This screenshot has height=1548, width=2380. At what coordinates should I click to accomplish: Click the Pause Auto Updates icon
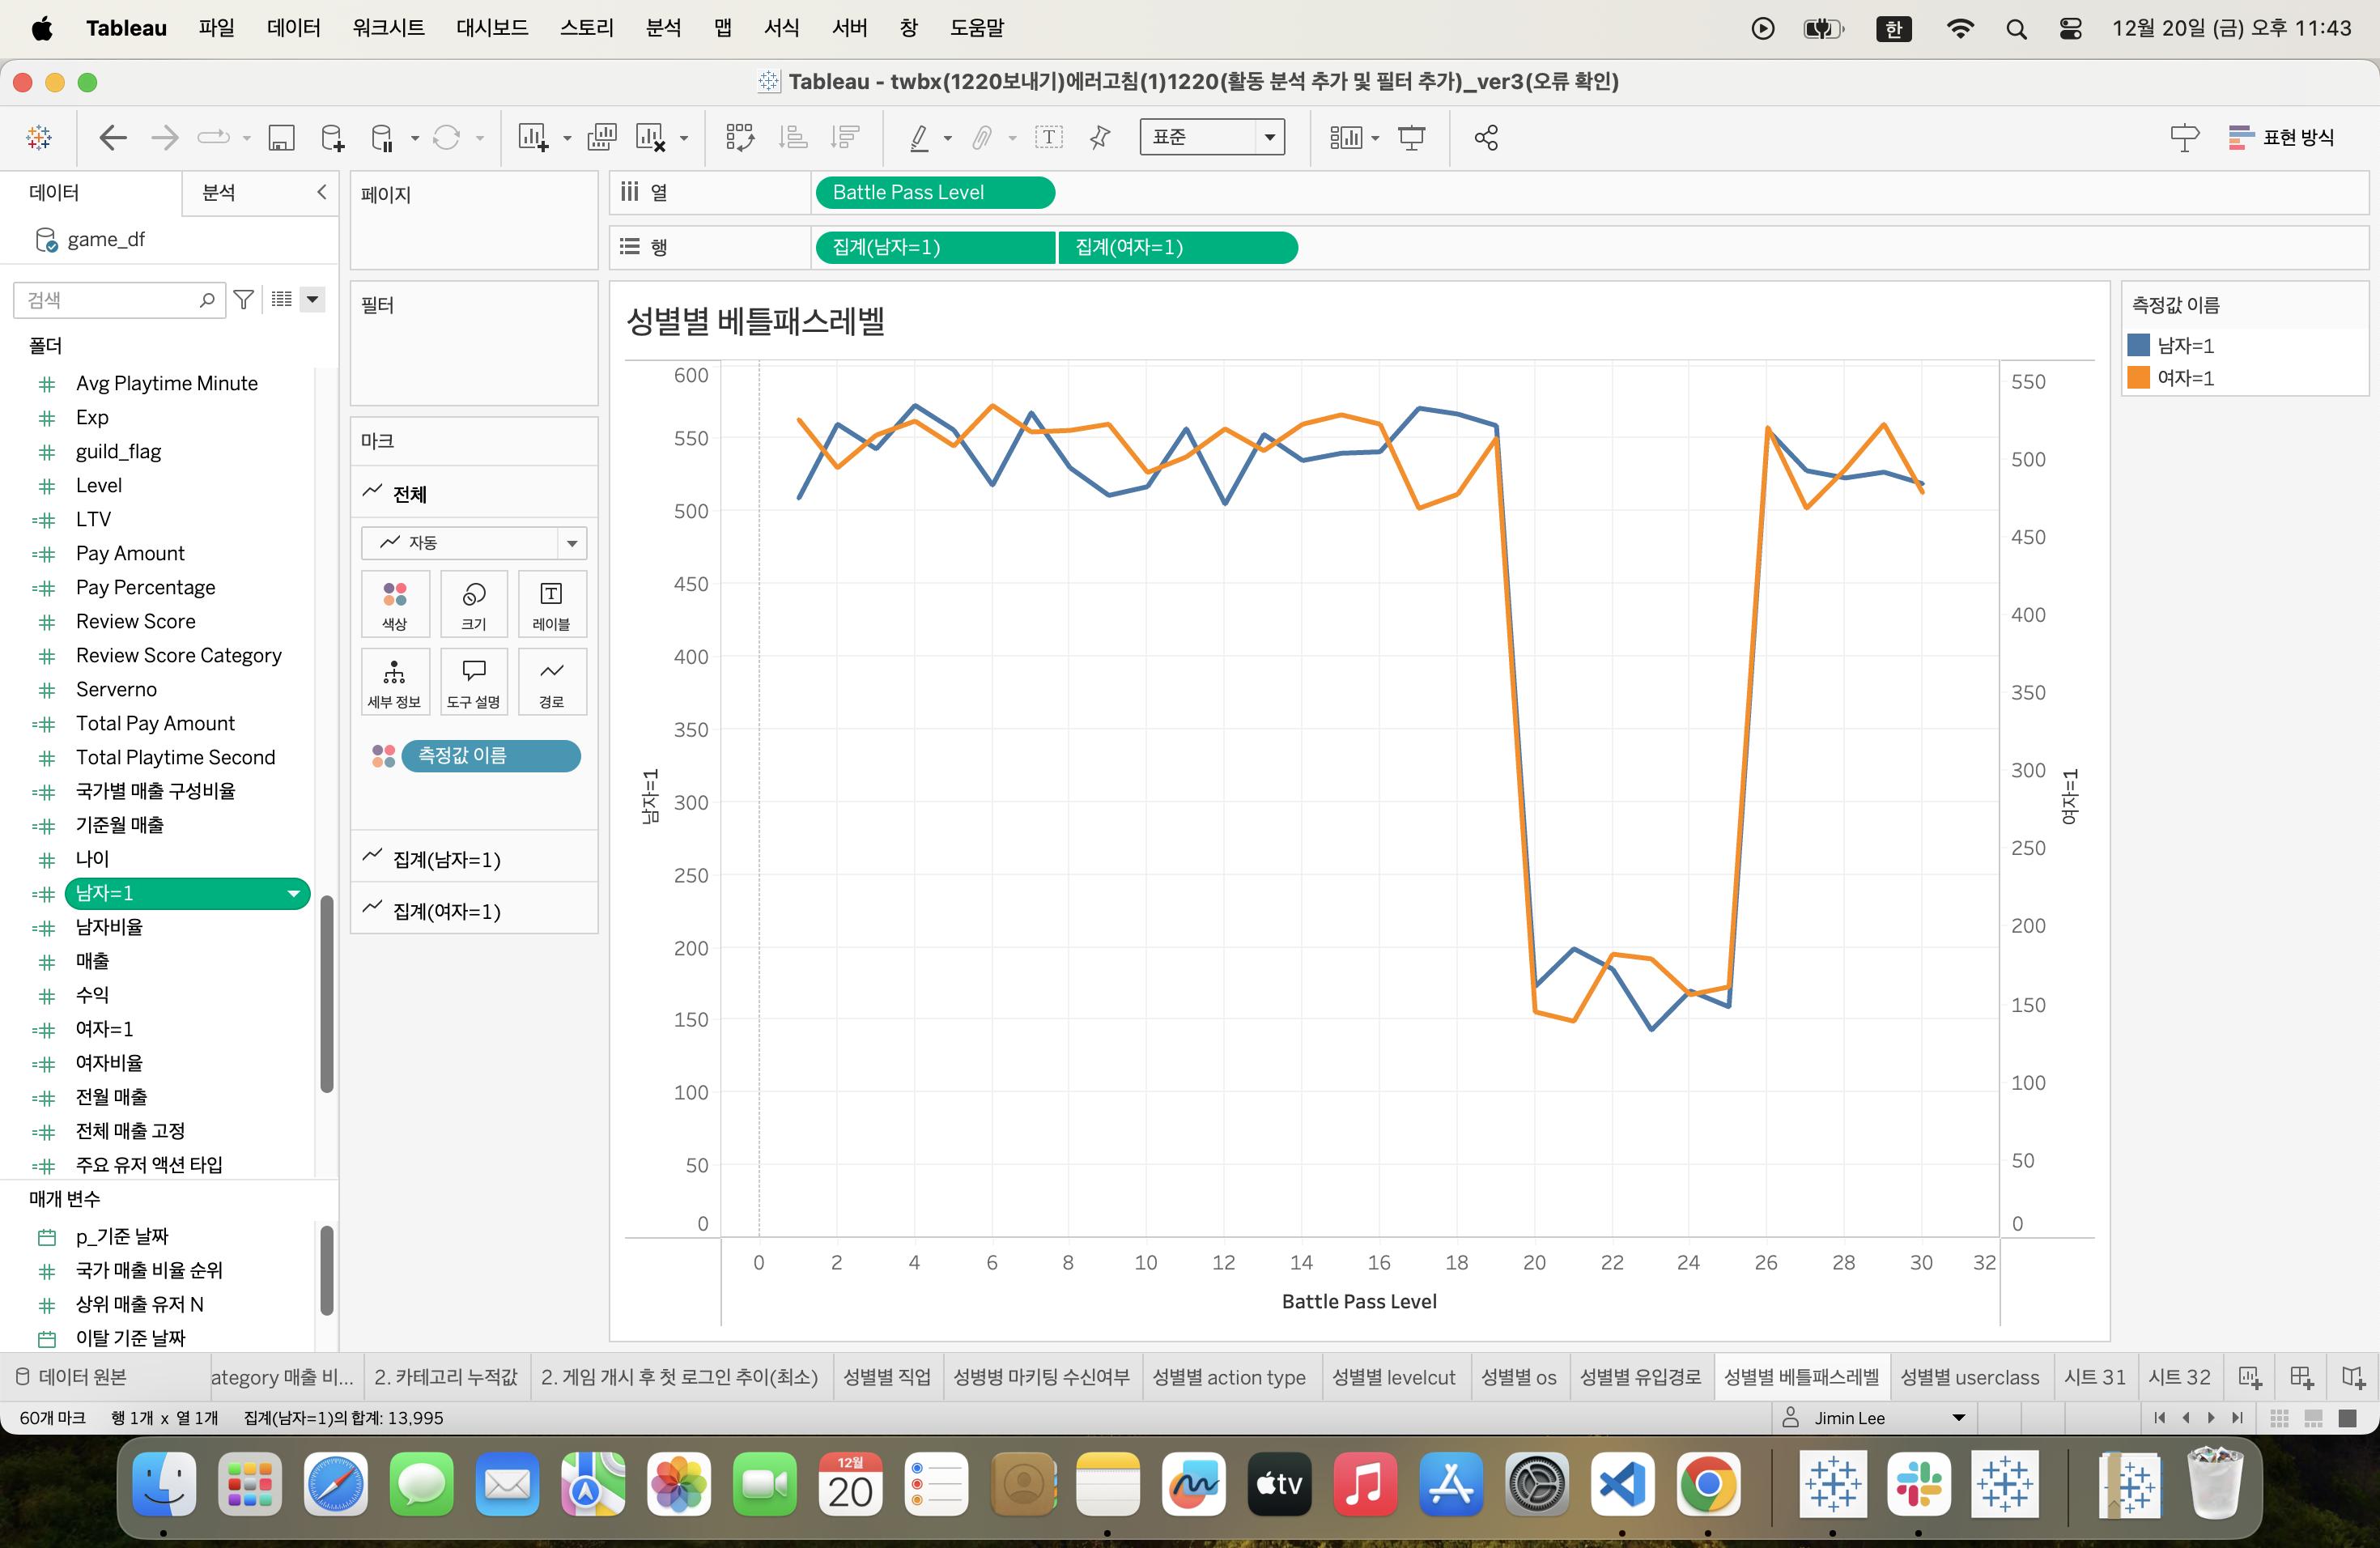point(382,137)
